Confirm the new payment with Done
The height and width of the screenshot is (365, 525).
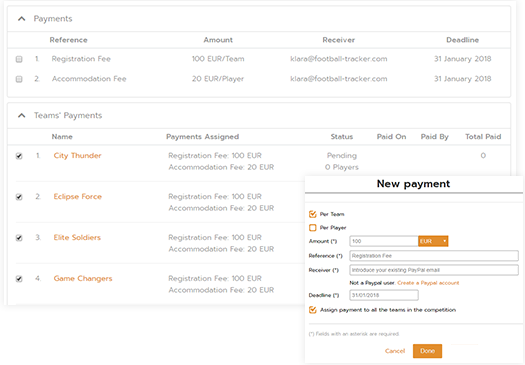click(x=427, y=351)
